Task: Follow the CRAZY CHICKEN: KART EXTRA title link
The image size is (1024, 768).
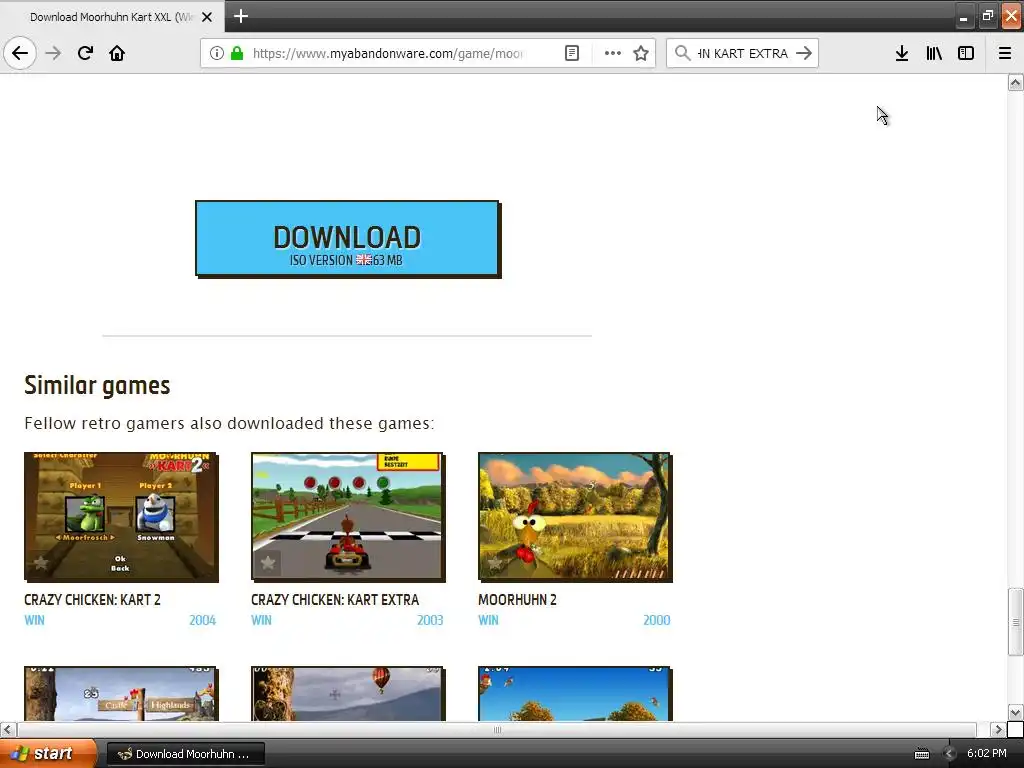Action: click(x=335, y=600)
